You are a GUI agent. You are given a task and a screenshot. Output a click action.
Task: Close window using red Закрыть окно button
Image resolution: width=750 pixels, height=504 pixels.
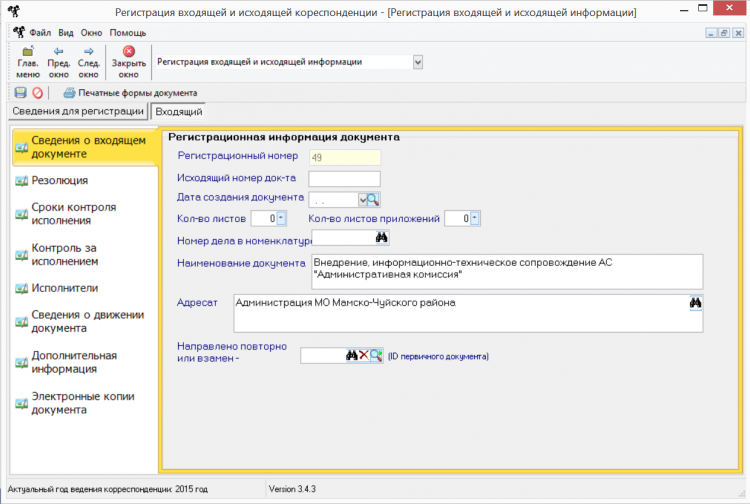(x=129, y=63)
